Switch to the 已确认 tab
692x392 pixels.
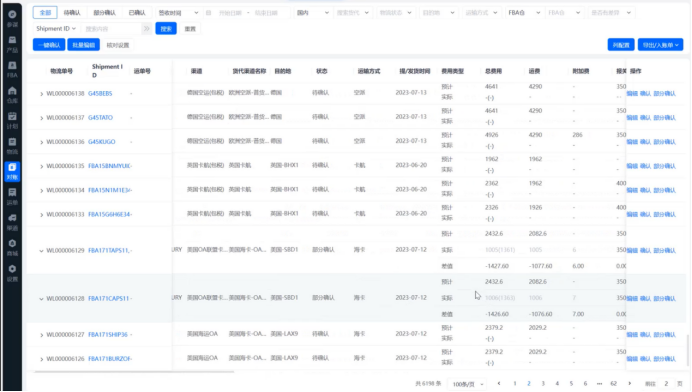(137, 13)
